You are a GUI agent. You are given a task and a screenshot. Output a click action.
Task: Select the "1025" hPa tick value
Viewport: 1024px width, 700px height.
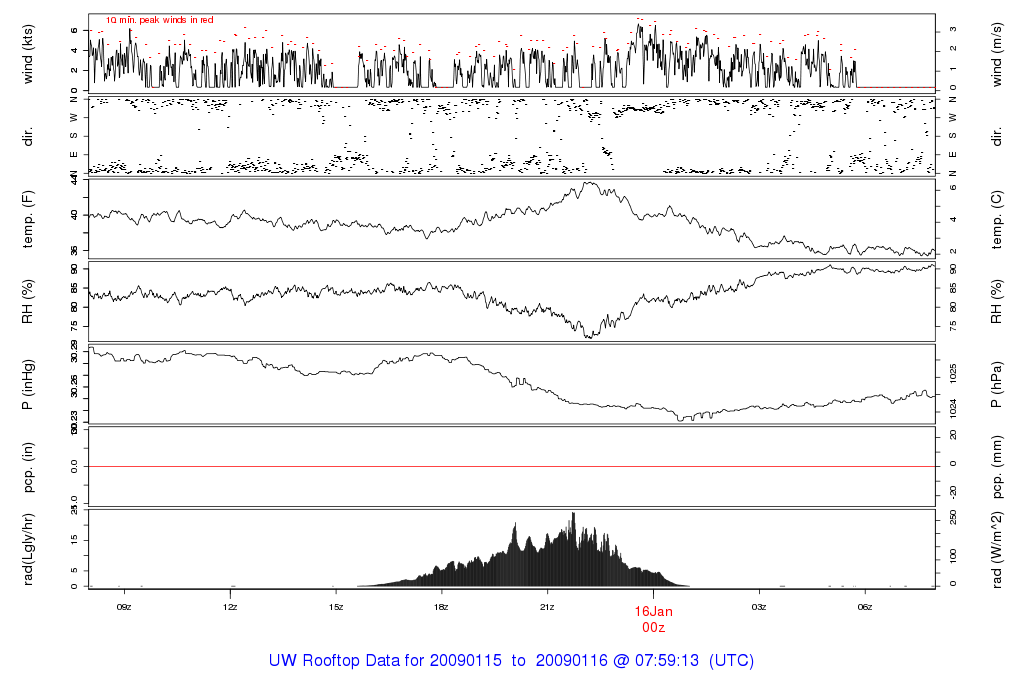tap(953, 374)
